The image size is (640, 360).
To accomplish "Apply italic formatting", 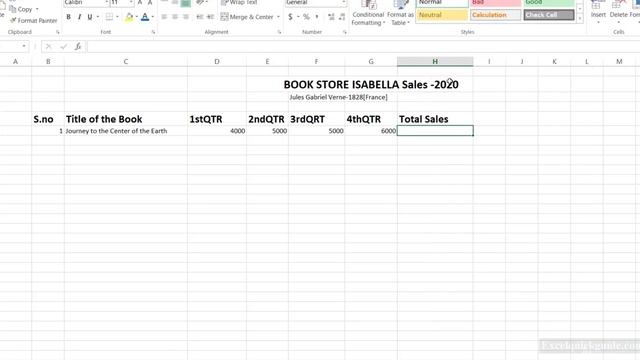I will pyautogui.click(x=79, y=17).
